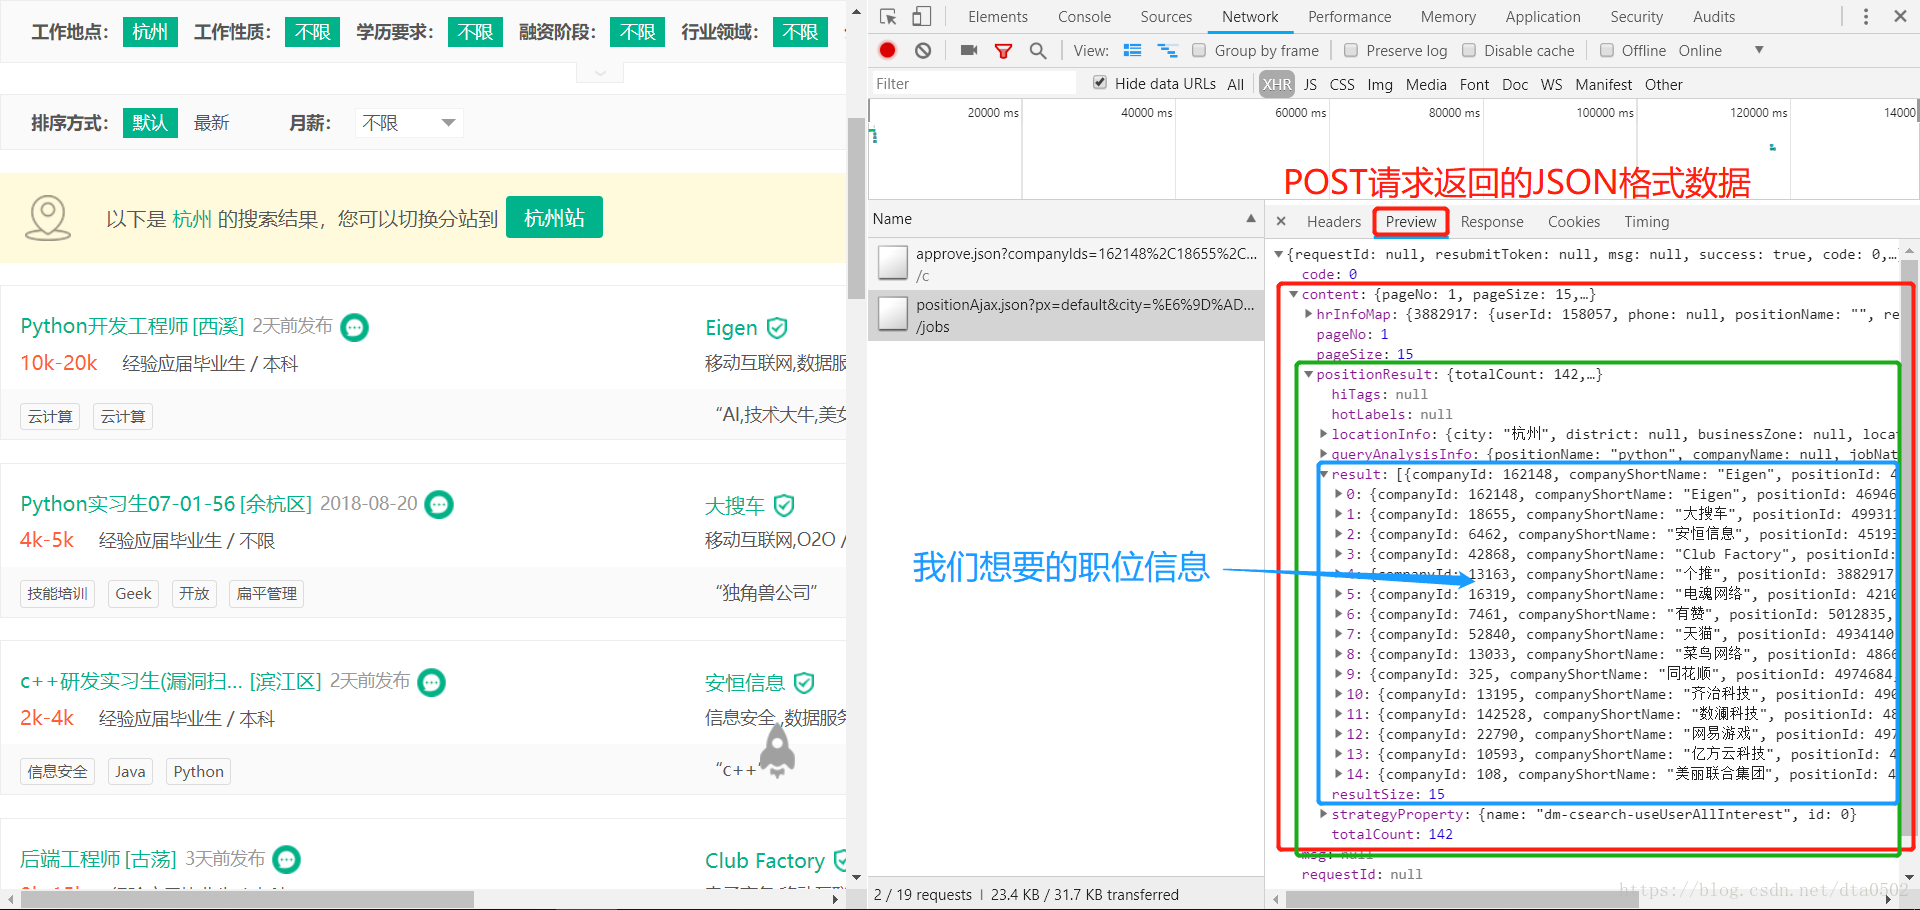Click verified shield icon next to 安恒信息
The image size is (1920, 910).
pos(804,683)
